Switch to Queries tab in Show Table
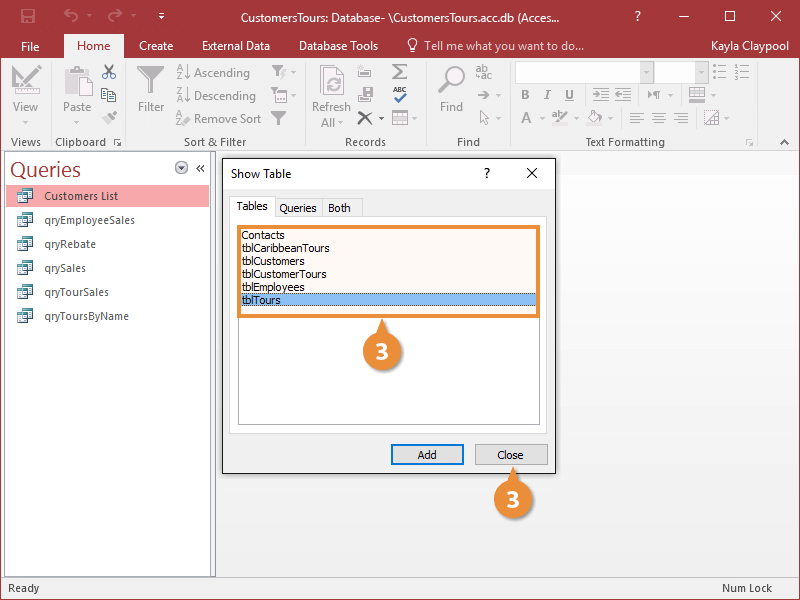Viewport: 800px width, 600px height. [298, 208]
